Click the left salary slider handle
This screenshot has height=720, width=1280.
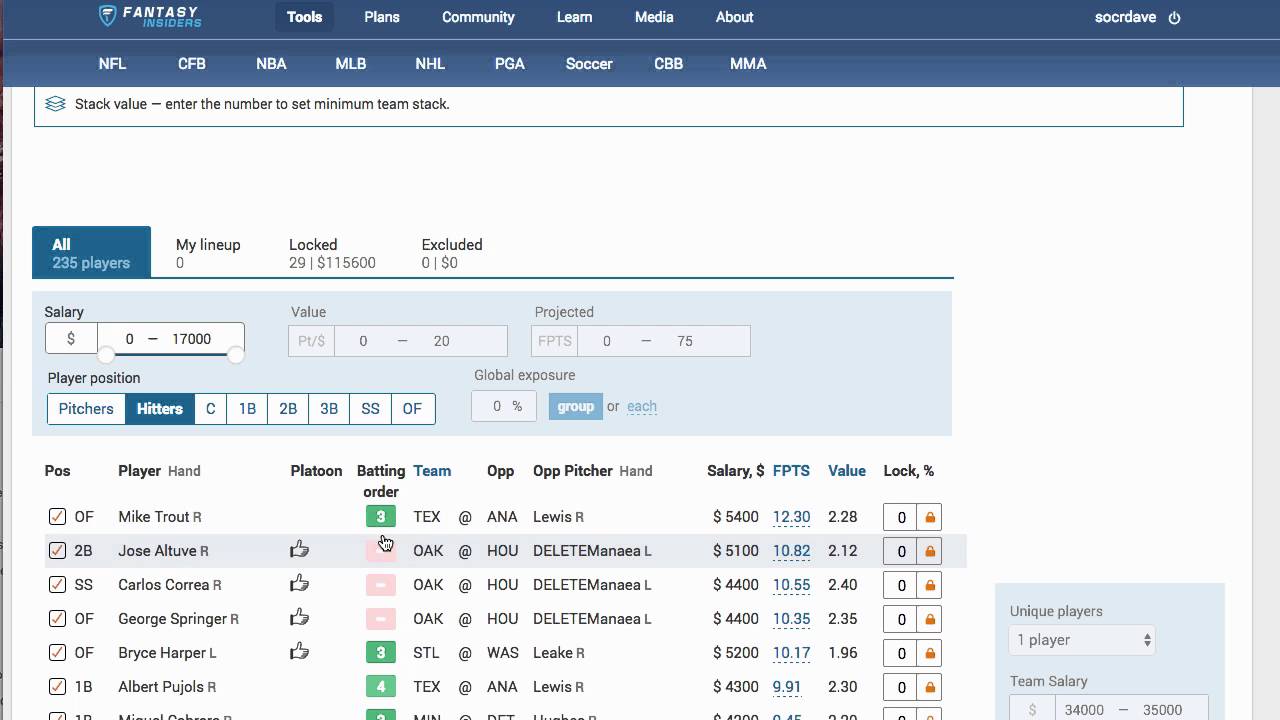105,354
